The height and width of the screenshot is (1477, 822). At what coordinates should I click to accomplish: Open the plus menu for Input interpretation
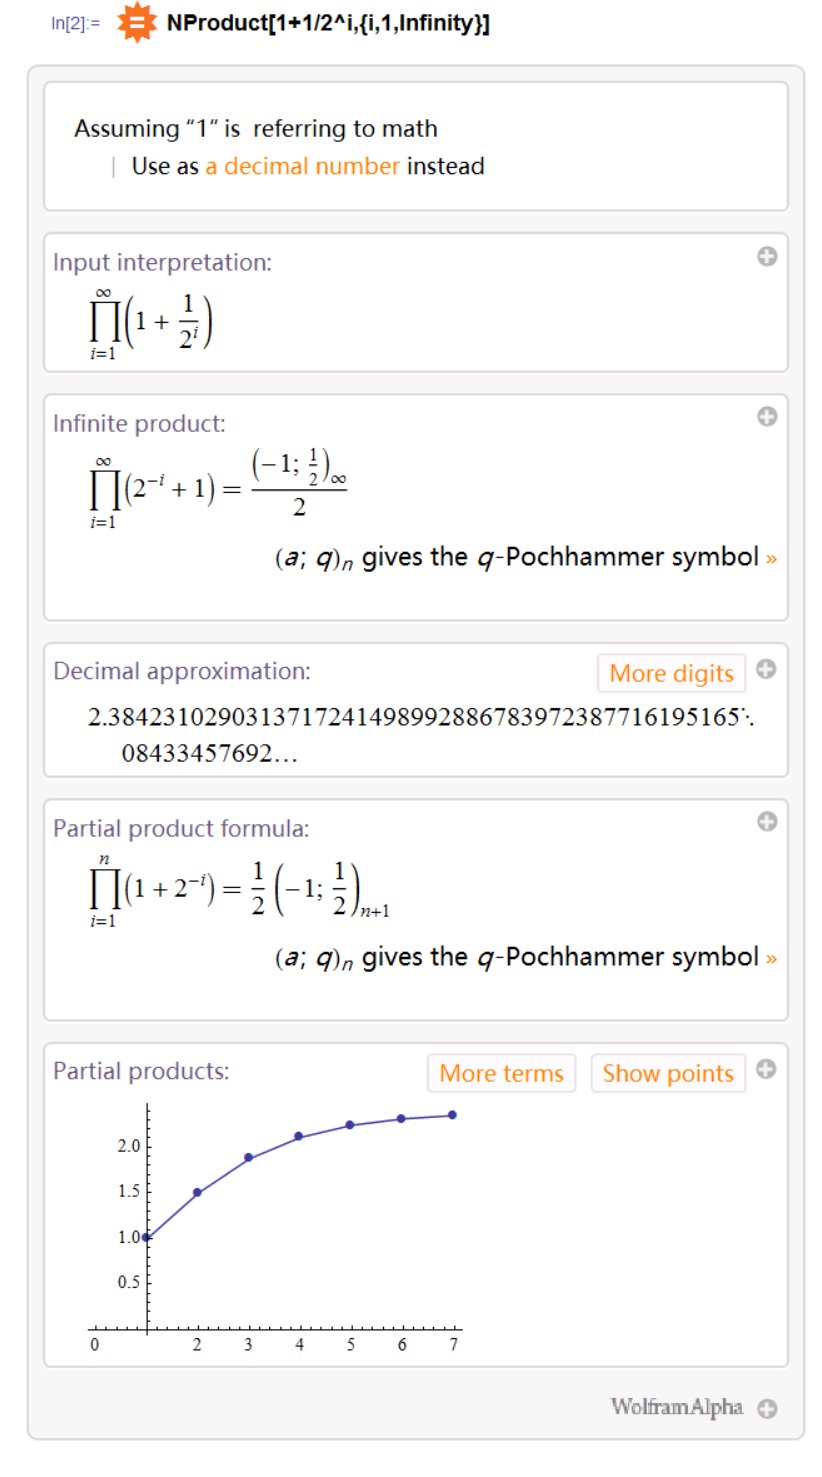click(767, 257)
